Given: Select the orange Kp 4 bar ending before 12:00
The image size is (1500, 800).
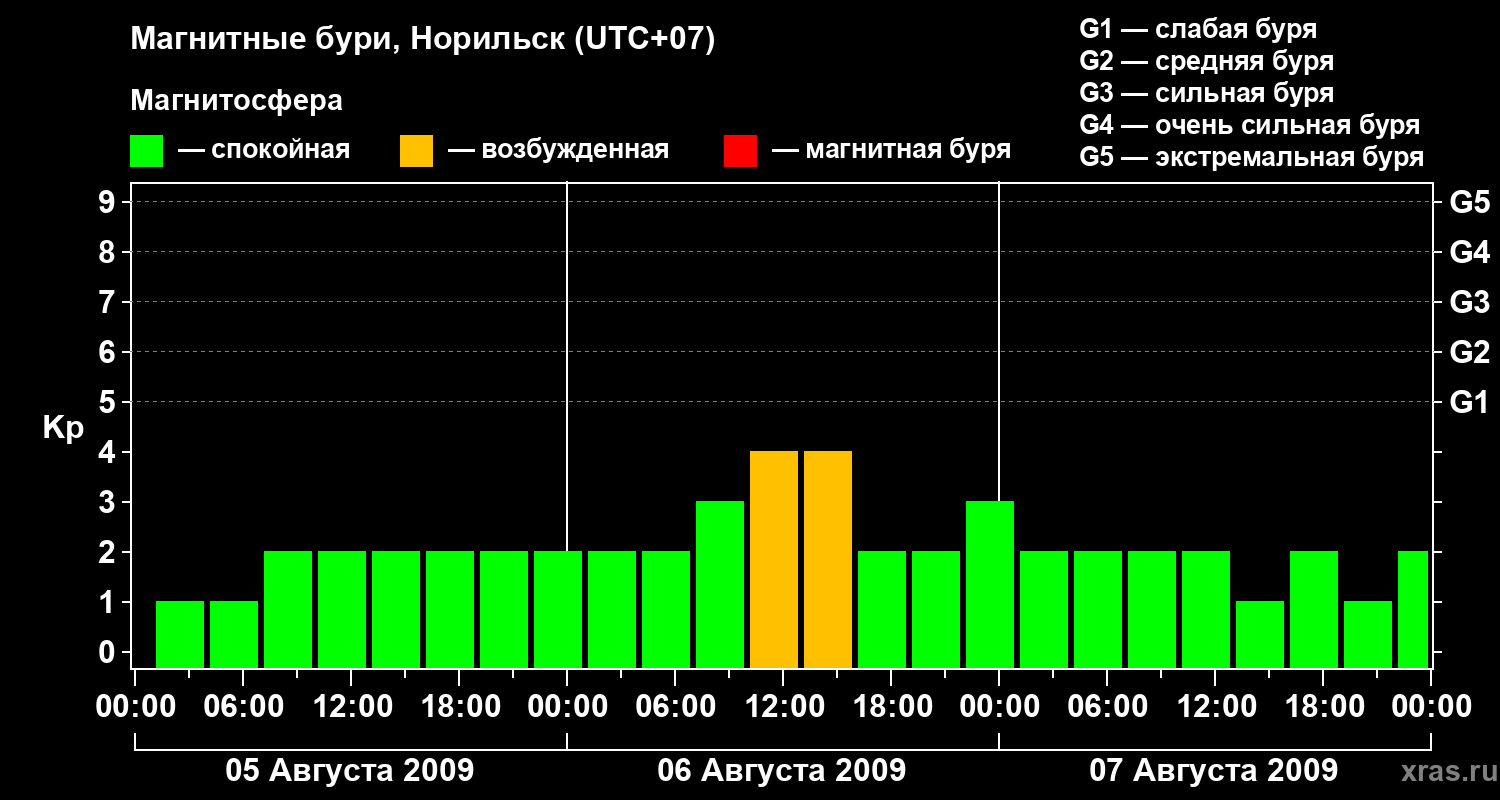Looking at the screenshot, I should pos(774,559).
